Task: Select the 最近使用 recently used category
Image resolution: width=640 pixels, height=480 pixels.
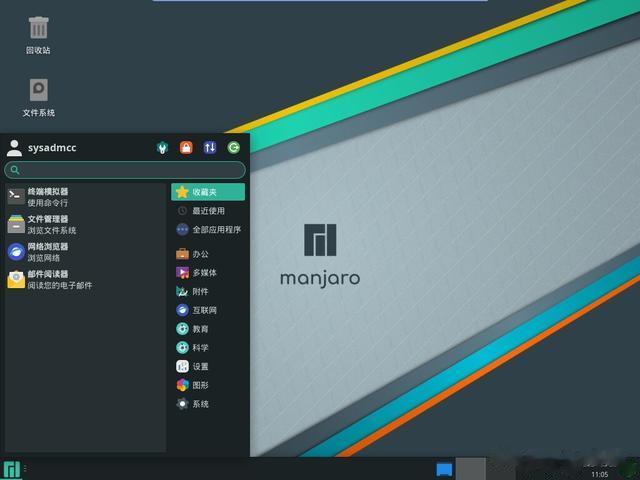Action: [x=208, y=211]
